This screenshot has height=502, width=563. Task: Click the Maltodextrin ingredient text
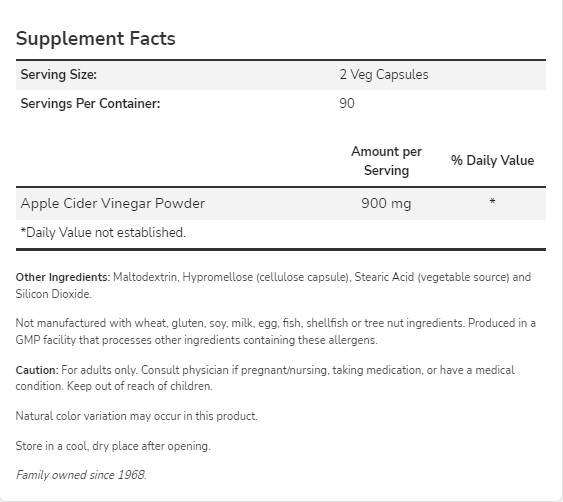[145, 277]
